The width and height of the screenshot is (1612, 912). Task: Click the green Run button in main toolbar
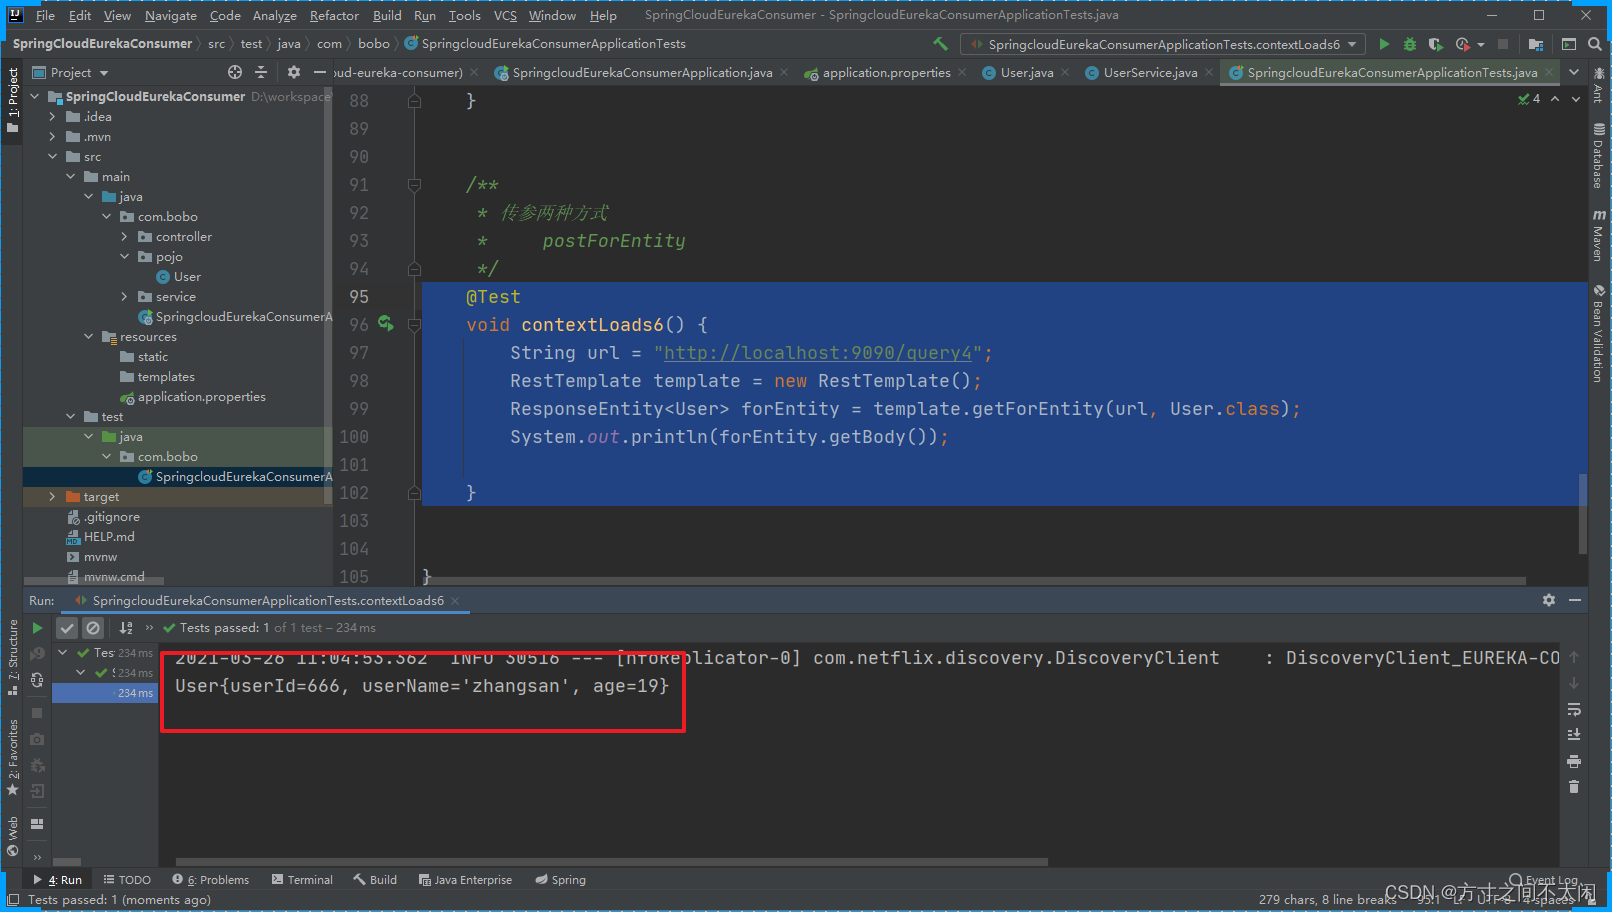[x=1384, y=44]
